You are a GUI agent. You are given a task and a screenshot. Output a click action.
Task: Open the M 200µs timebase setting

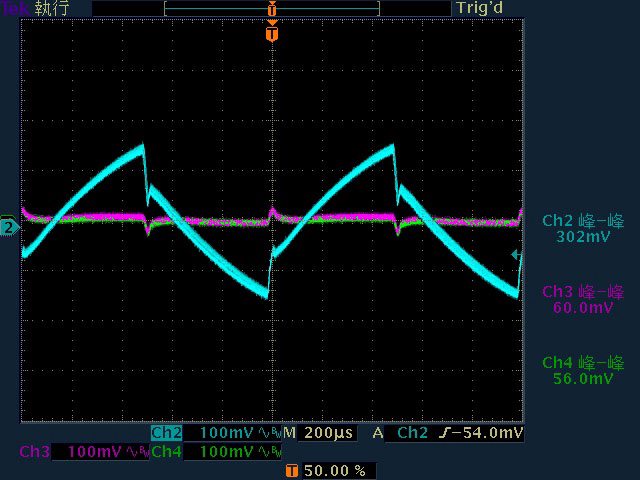point(318,433)
